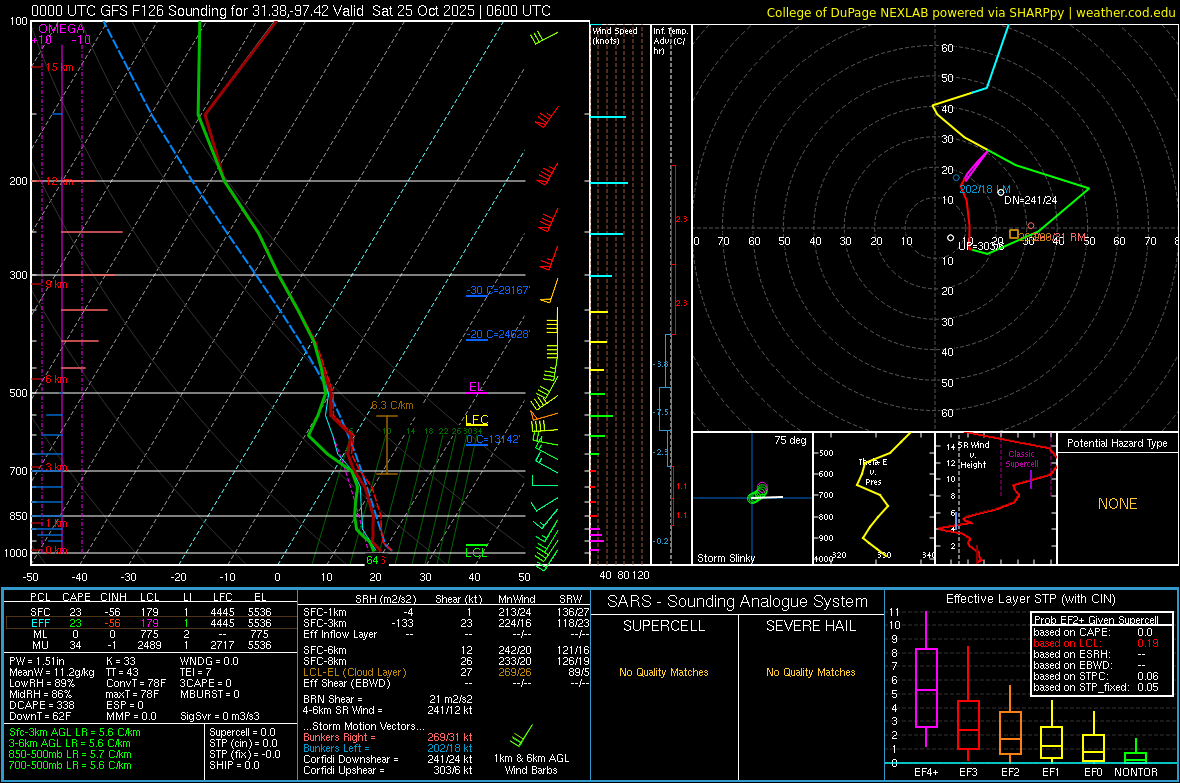Select the MU parcel row
The image size is (1180, 783).
(x=150, y=645)
